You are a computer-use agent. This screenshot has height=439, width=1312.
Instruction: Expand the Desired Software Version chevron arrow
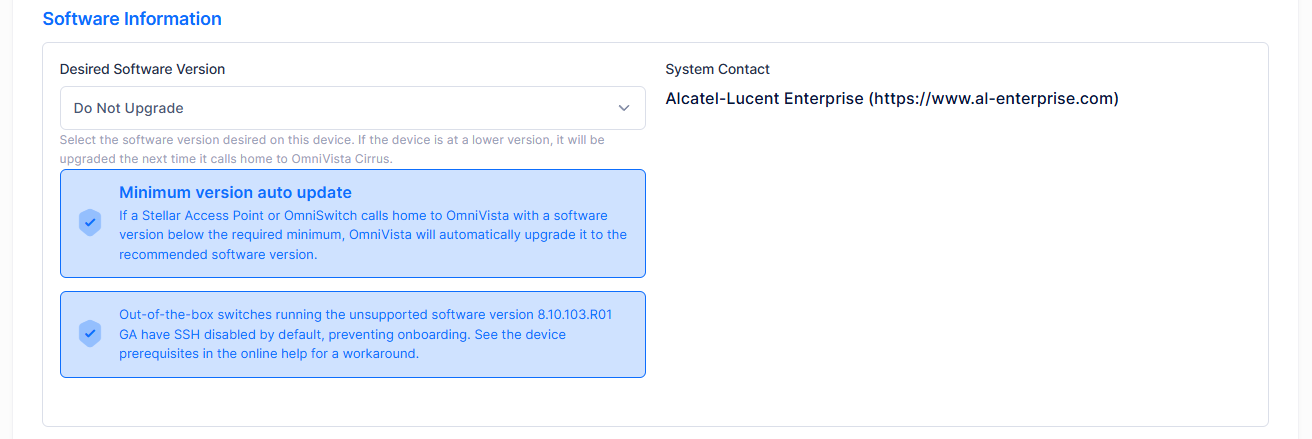[x=624, y=108]
